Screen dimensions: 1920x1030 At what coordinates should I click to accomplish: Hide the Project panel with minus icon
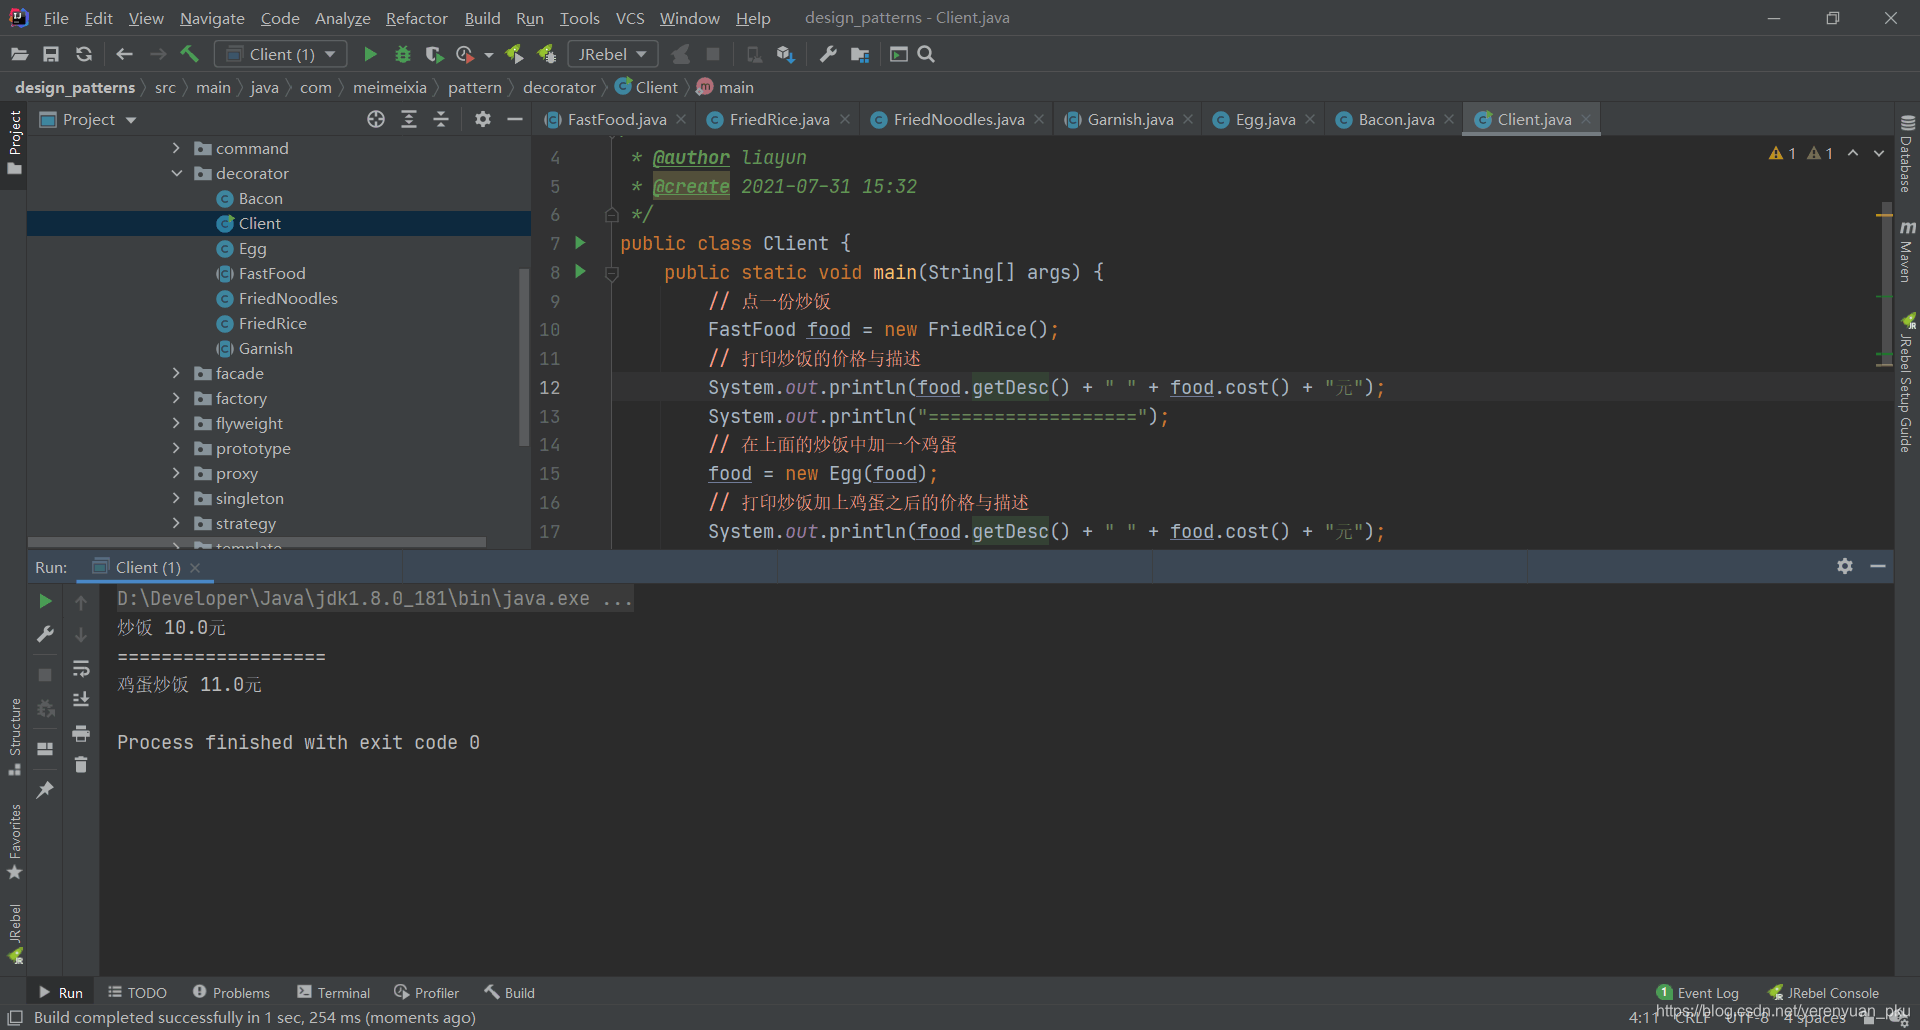(x=515, y=119)
